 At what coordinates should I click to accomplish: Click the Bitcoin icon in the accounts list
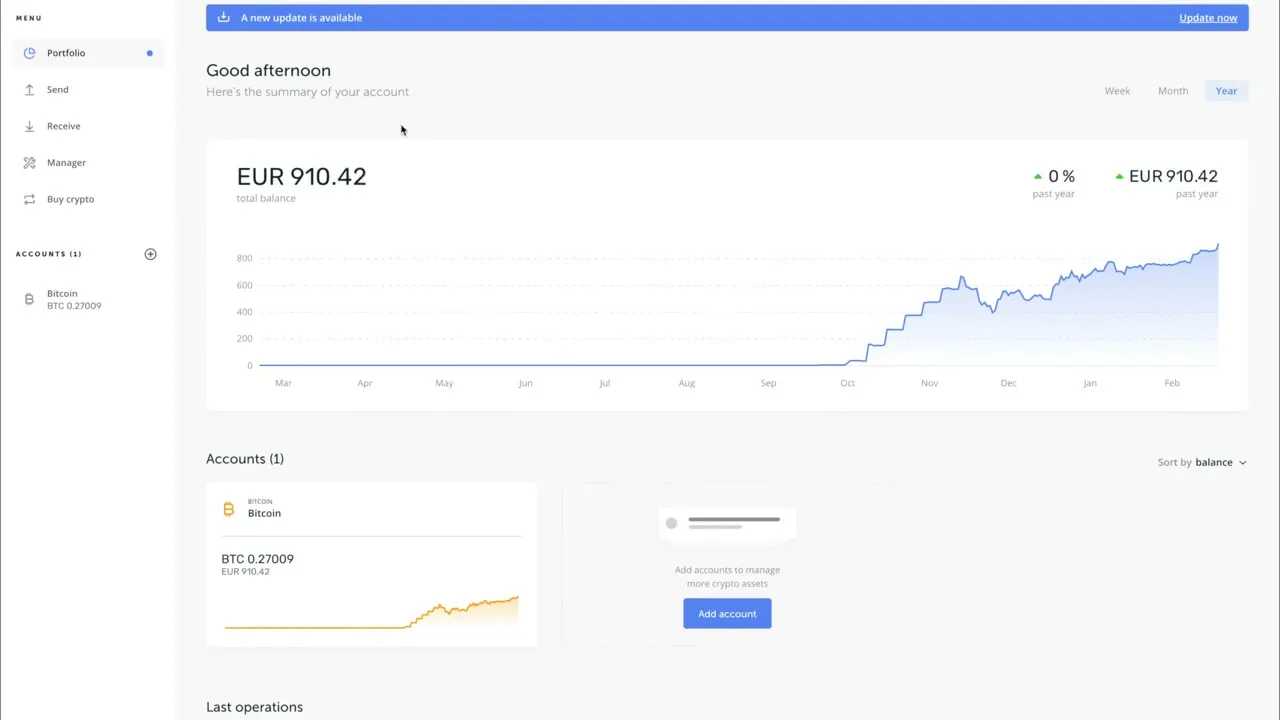[29, 299]
